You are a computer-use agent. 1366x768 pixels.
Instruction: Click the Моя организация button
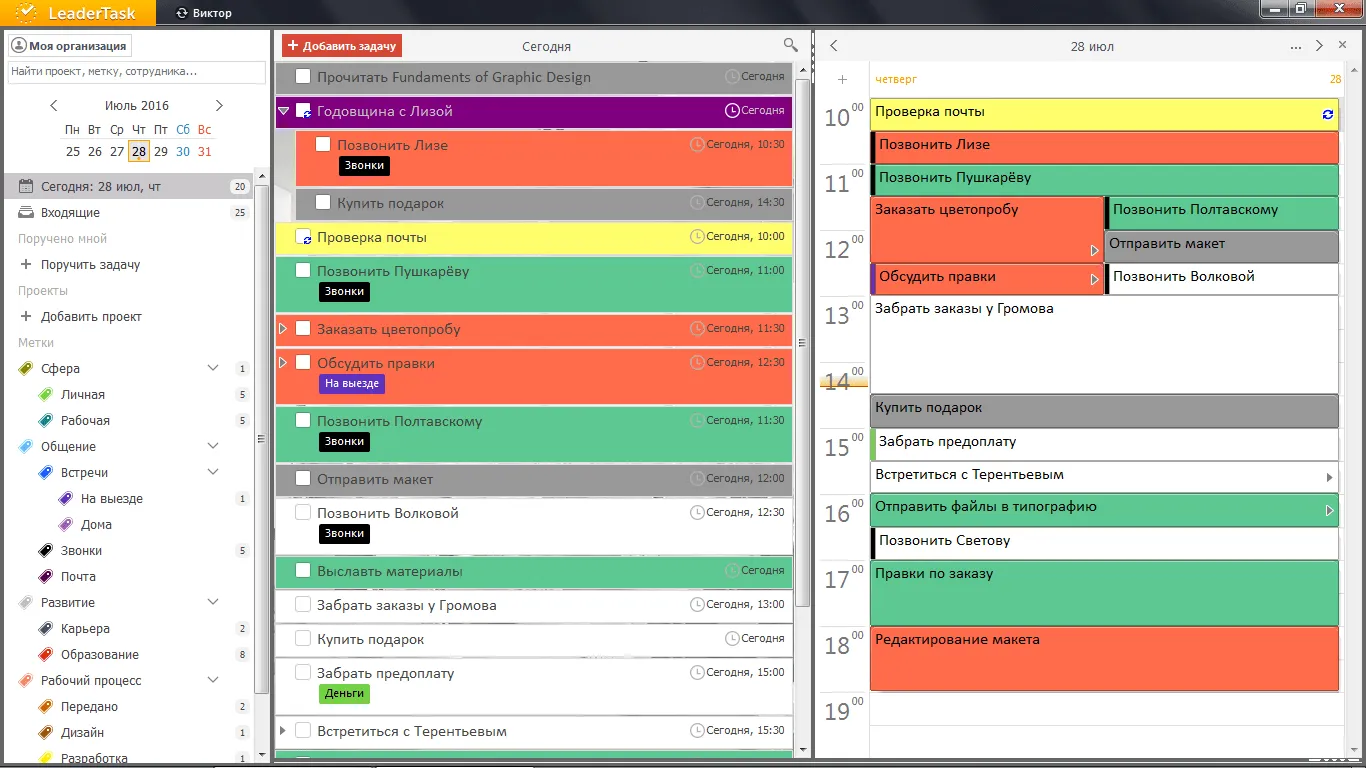70,46
